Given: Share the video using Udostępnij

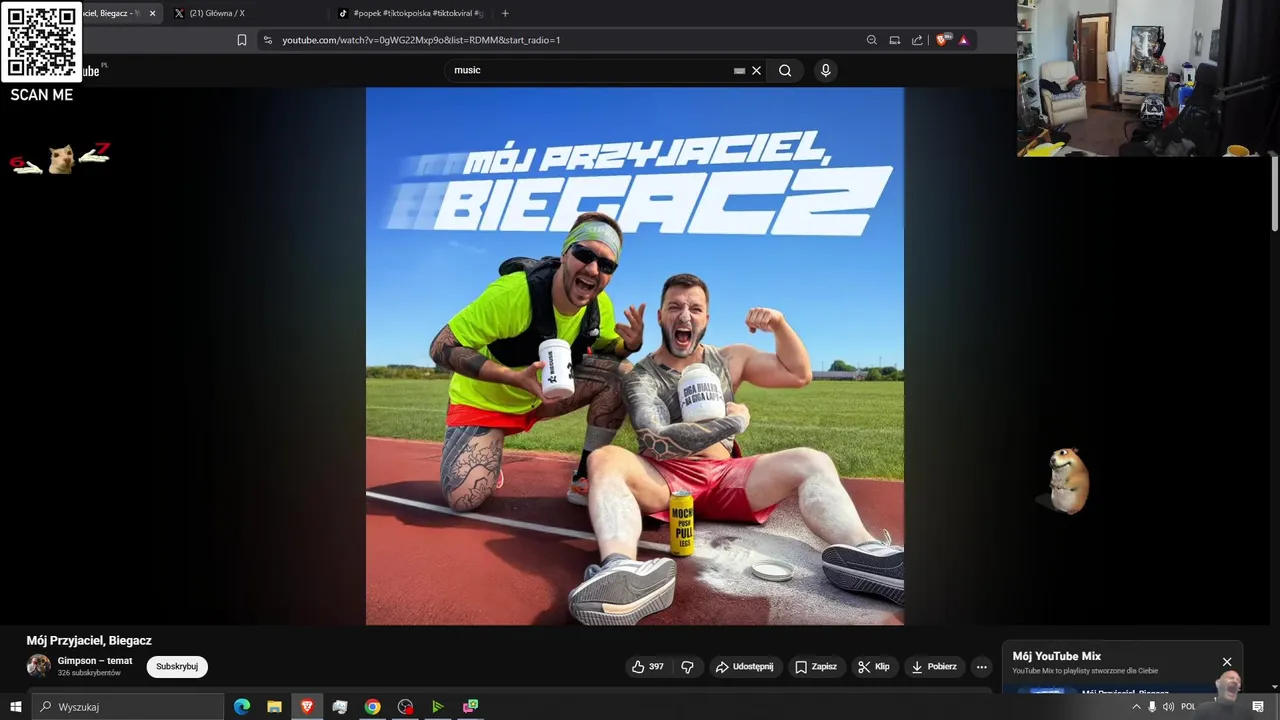Looking at the screenshot, I should point(744,667).
